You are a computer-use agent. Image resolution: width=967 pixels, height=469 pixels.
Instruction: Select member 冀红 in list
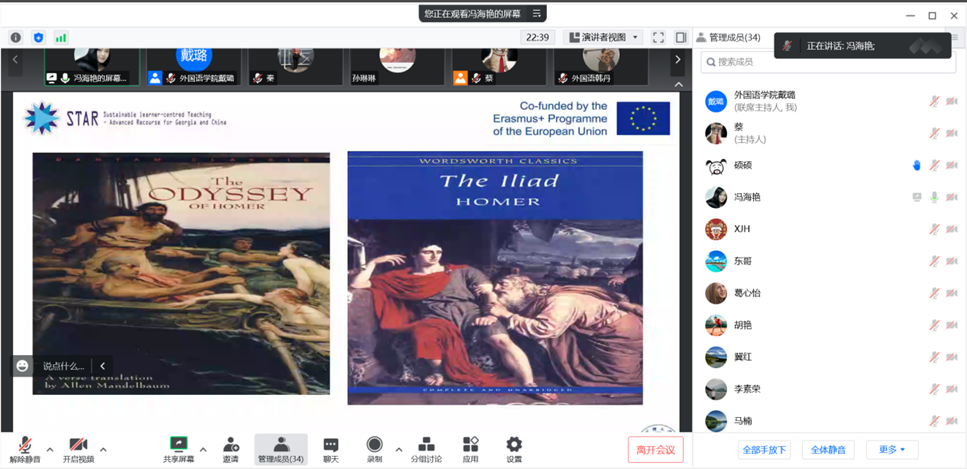coord(831,357)
